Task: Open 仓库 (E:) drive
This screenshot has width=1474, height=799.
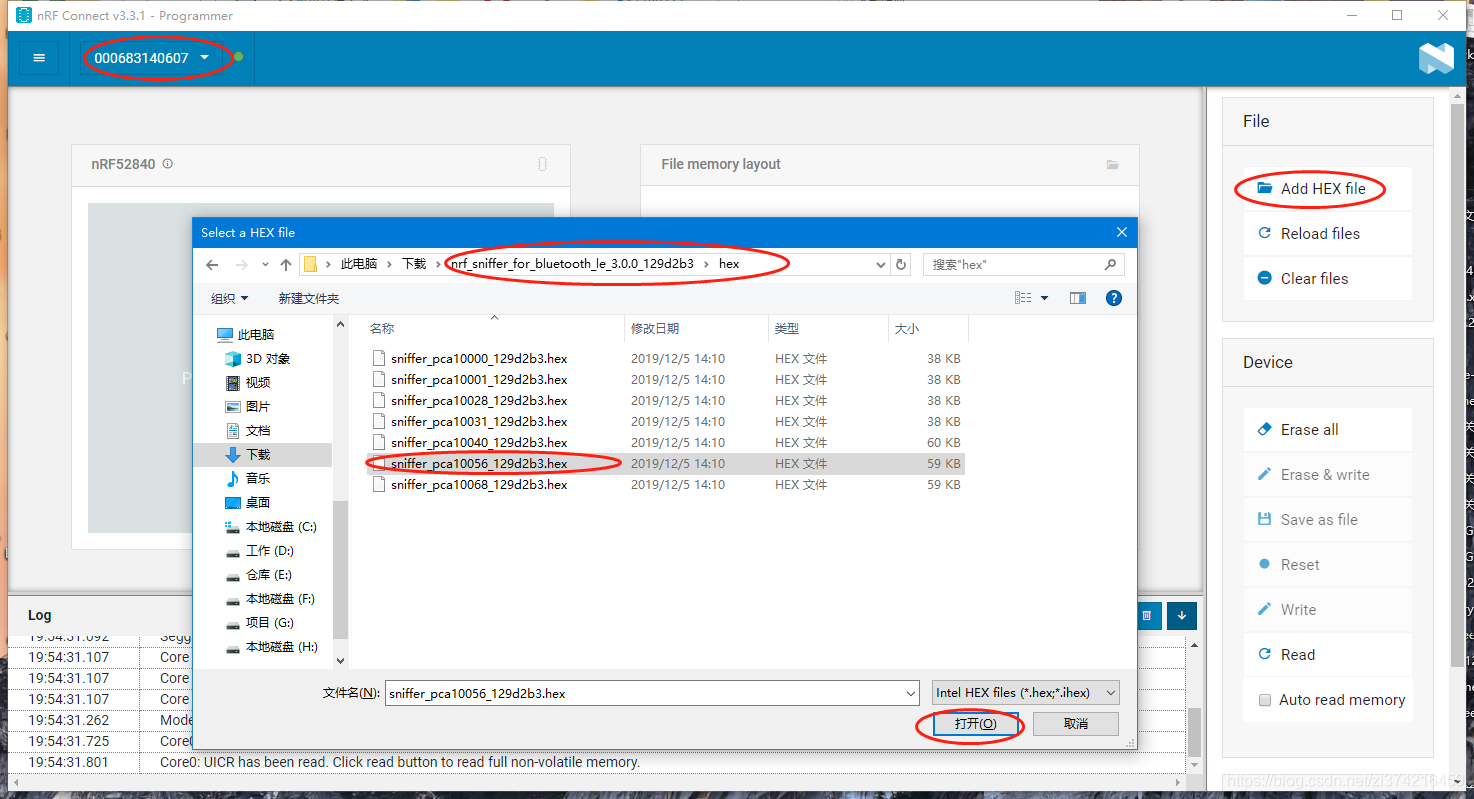Action: (x=258, y=574)
